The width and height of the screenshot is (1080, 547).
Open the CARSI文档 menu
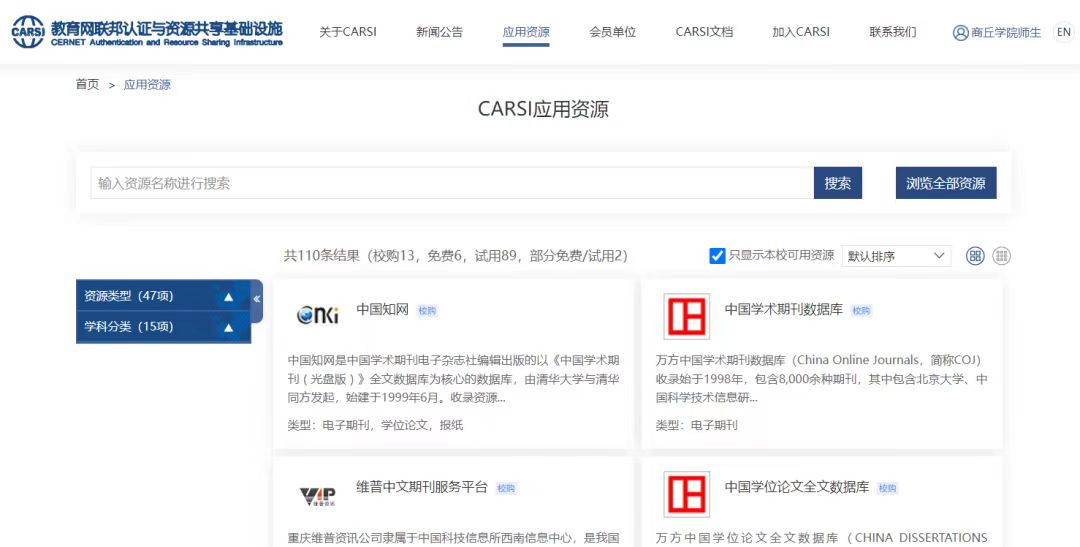coord(704,32)
